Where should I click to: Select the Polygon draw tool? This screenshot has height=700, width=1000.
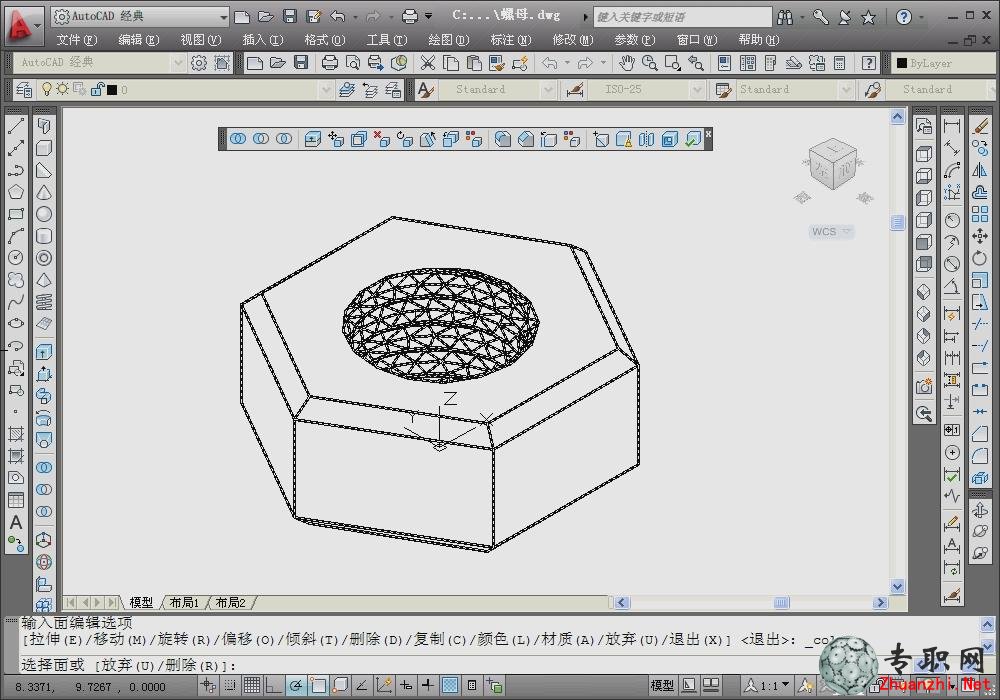[x=16, y=192]
